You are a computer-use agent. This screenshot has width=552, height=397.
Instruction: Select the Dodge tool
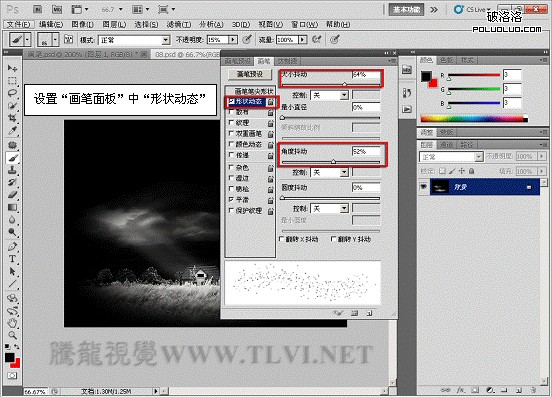(x=12, y=232)
